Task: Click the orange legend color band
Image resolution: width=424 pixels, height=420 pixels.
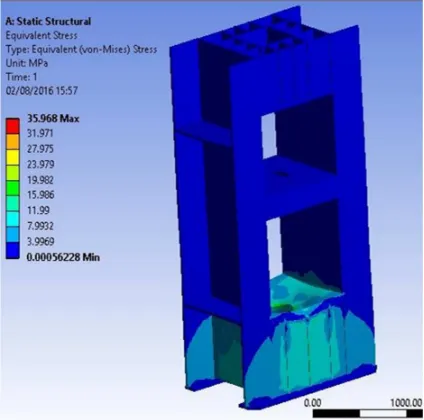Action: (12, 141)
